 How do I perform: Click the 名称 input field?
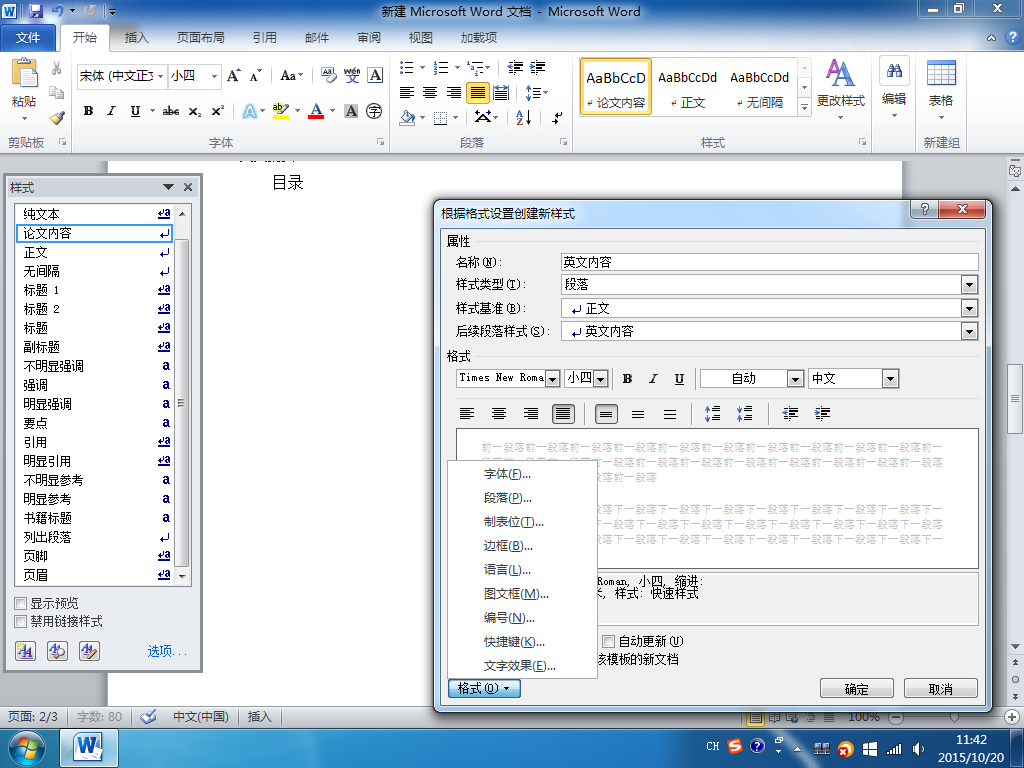(769, 263)
